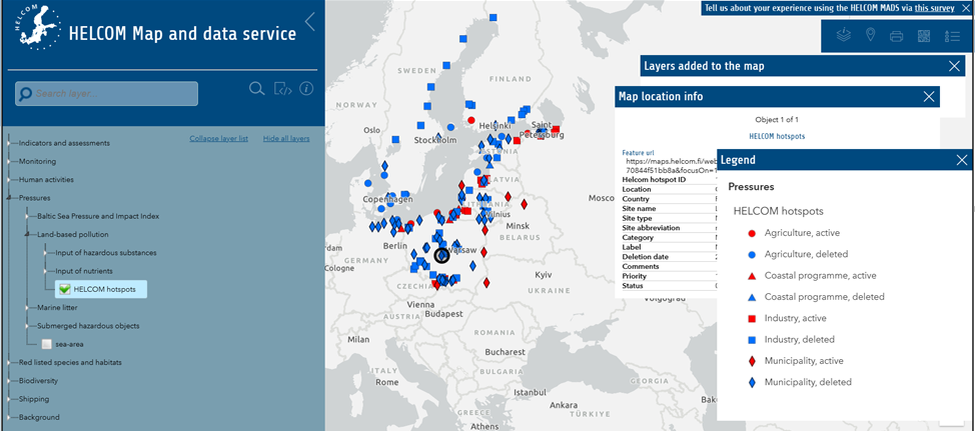
Task: Open the legend list icon in toolbar
Action: (x=952, y=36)
